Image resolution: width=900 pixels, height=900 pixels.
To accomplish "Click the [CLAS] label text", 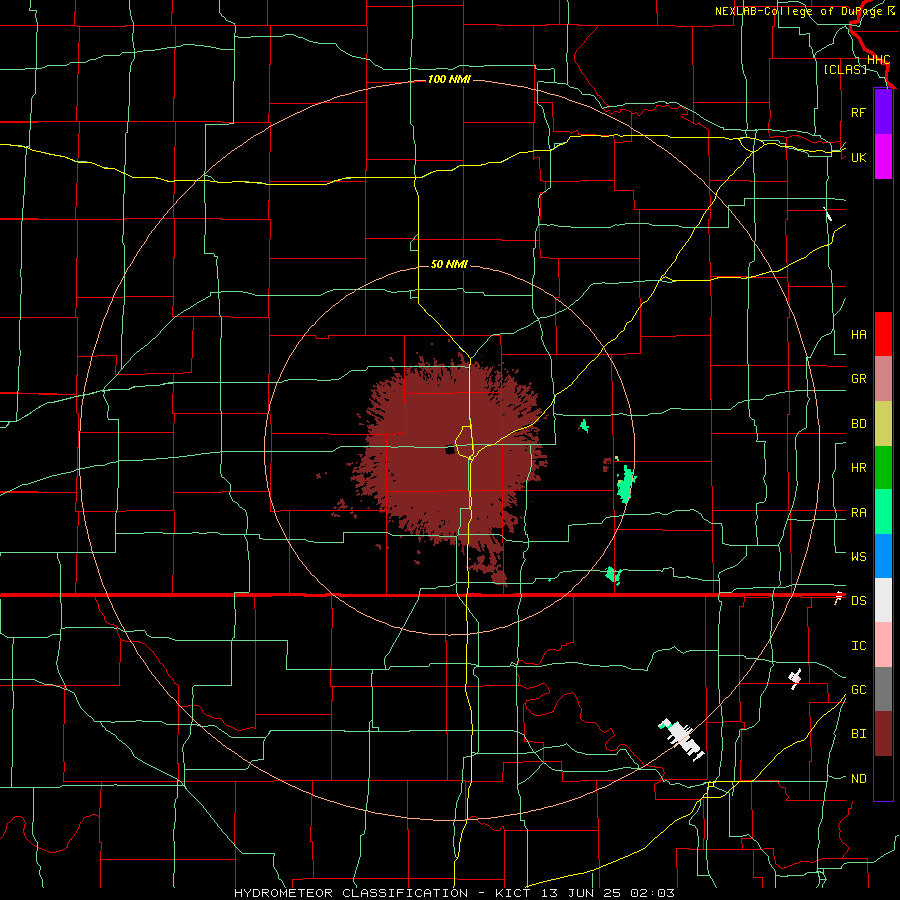I will [845, 69].
